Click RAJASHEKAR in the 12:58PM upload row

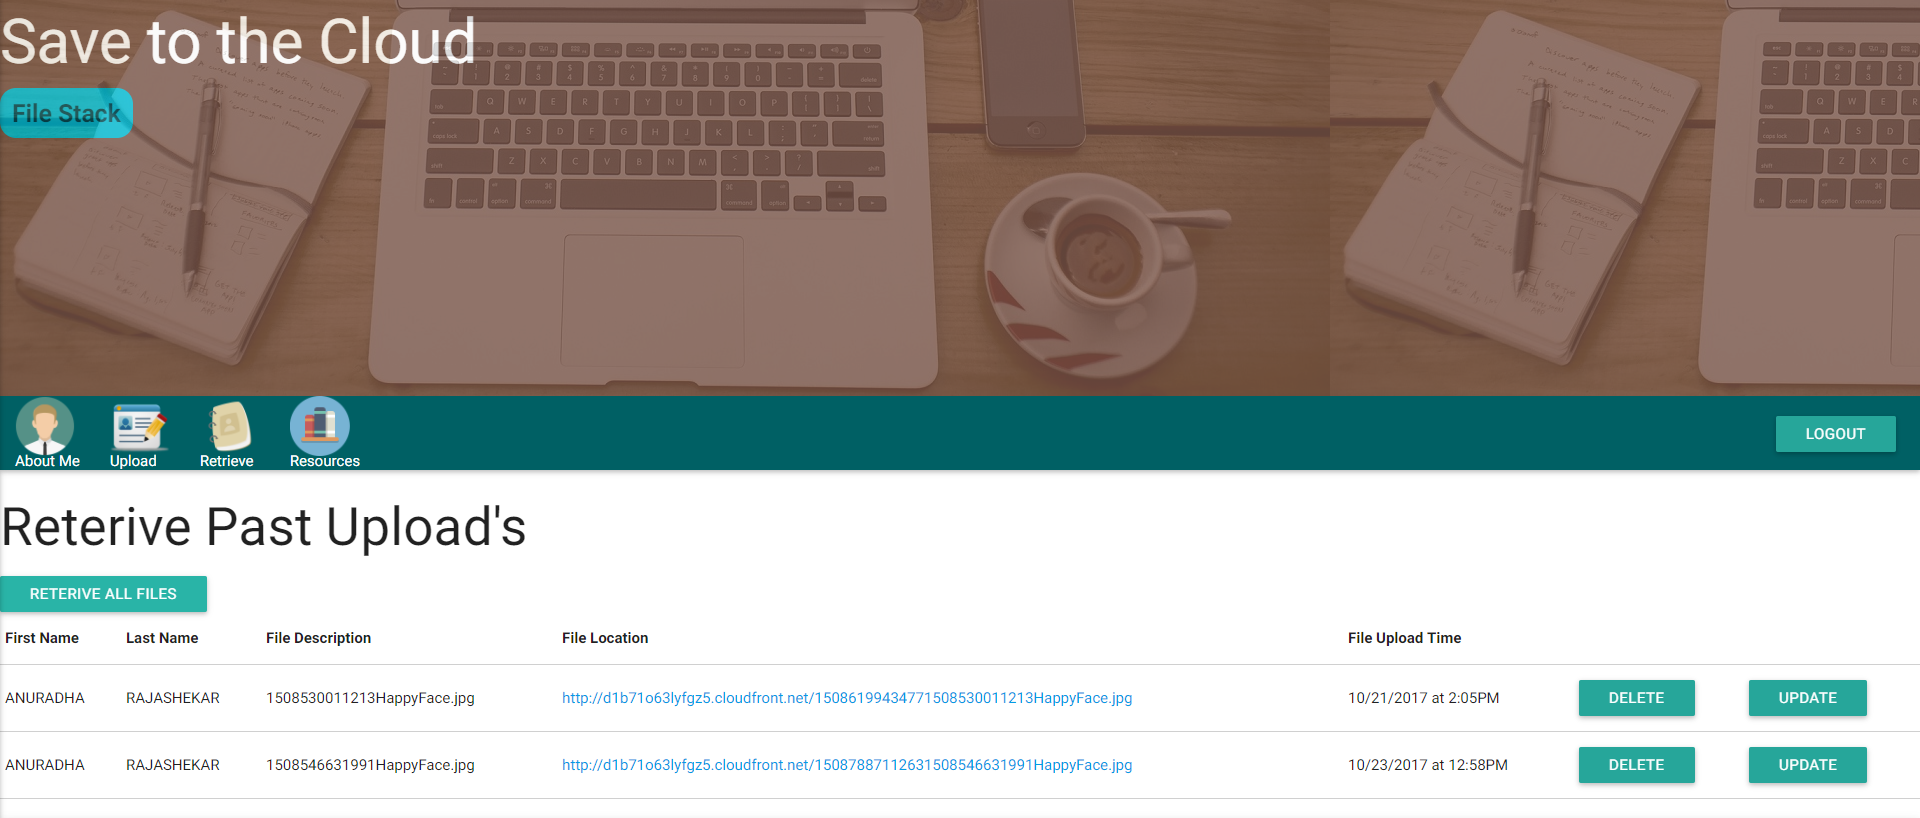[x=173, y=765]
